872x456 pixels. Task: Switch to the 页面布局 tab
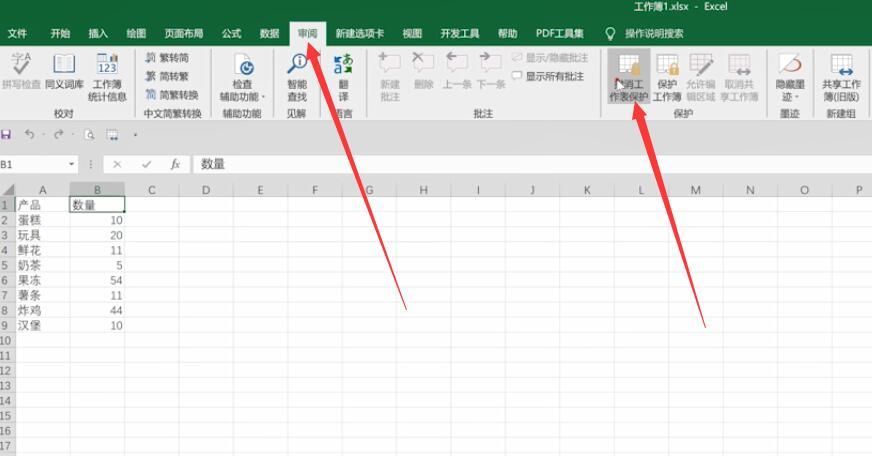[184, 33]
